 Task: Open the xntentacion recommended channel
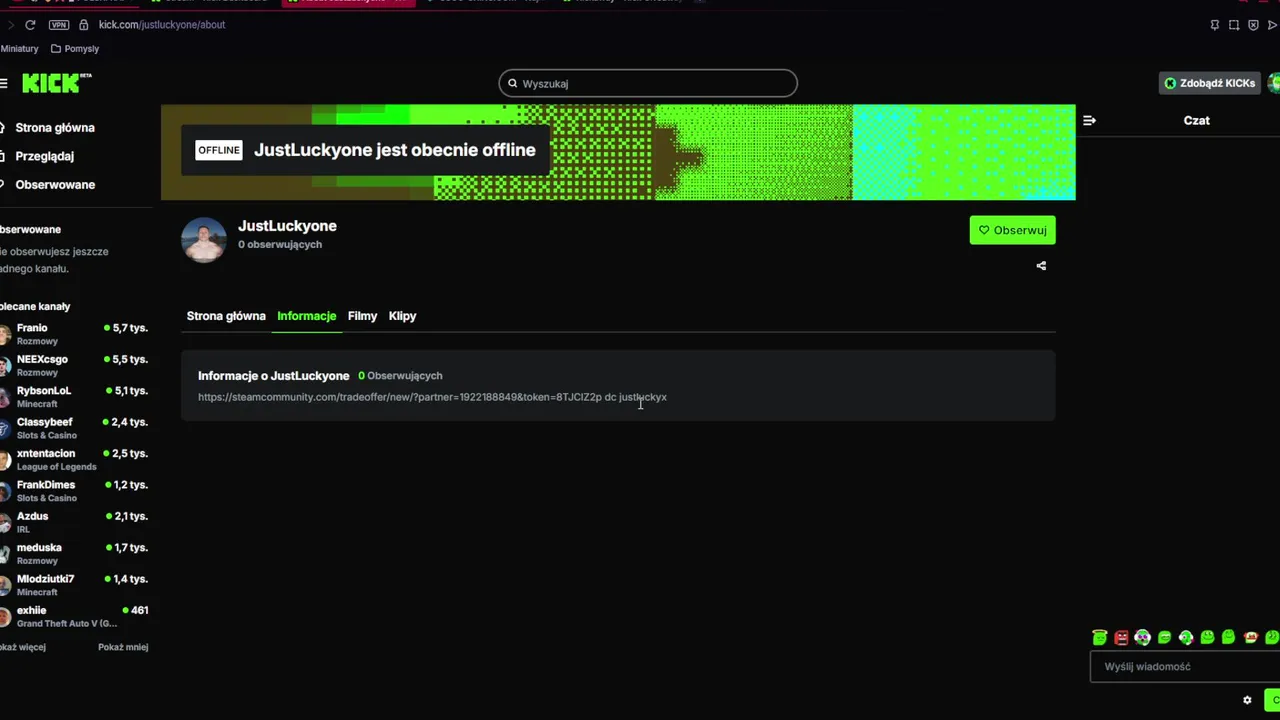75,459
